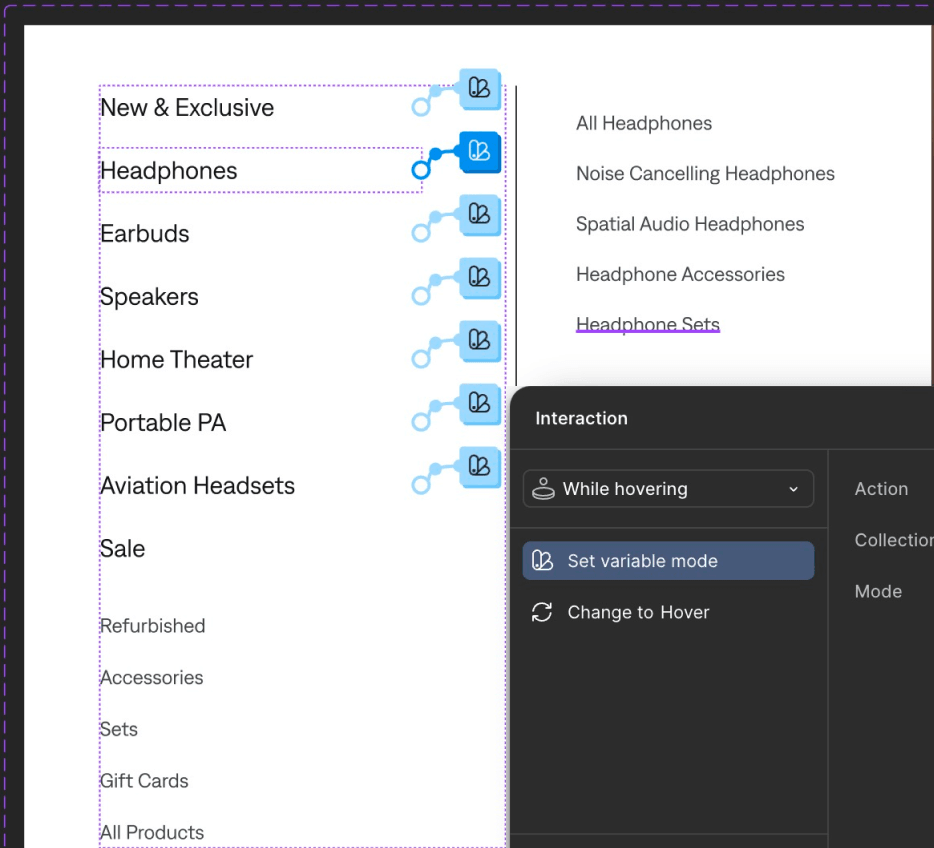Viewport: 934px width, 848px height.
Task: Click the variable mode icon beside New & Exclusive
Action: pyautogui.click(x=480, y=88)
